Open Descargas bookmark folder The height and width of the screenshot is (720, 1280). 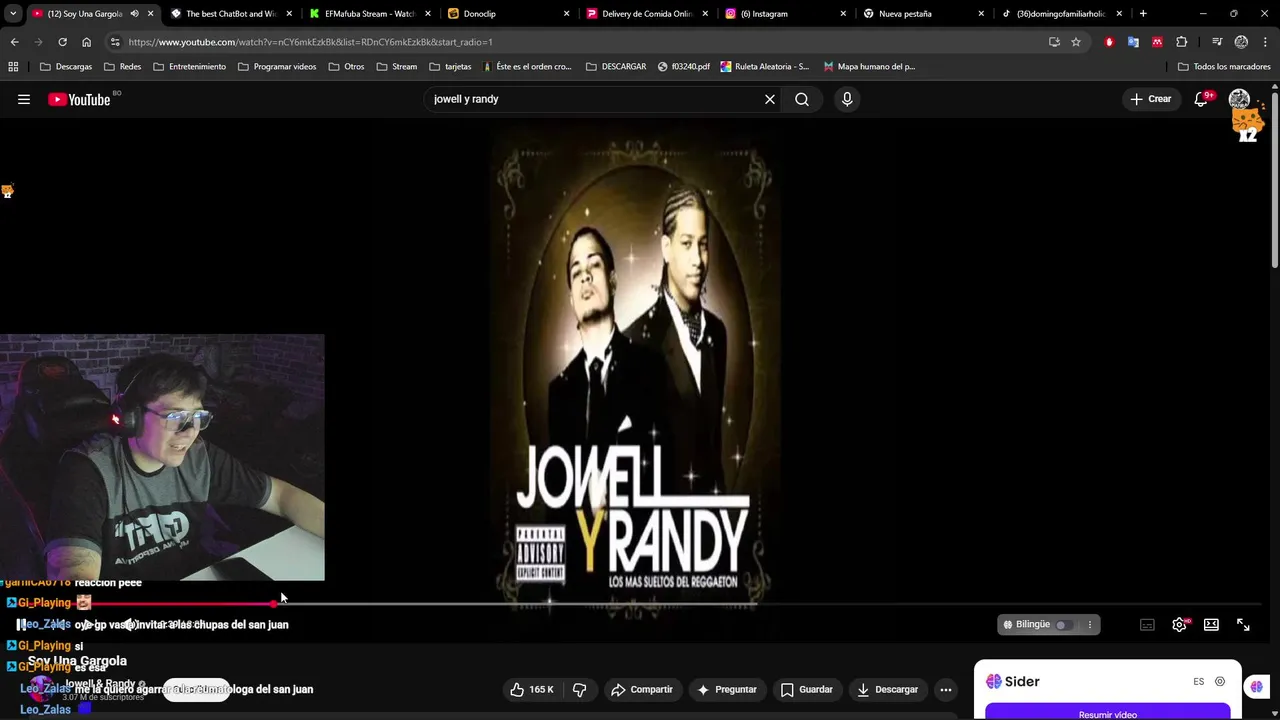tap(65, 66)
